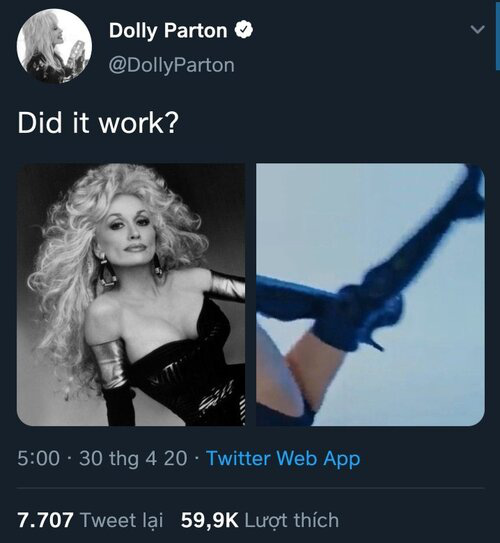
Task: Click the blue scrollbar strip at edge
Action: point(498,35)
